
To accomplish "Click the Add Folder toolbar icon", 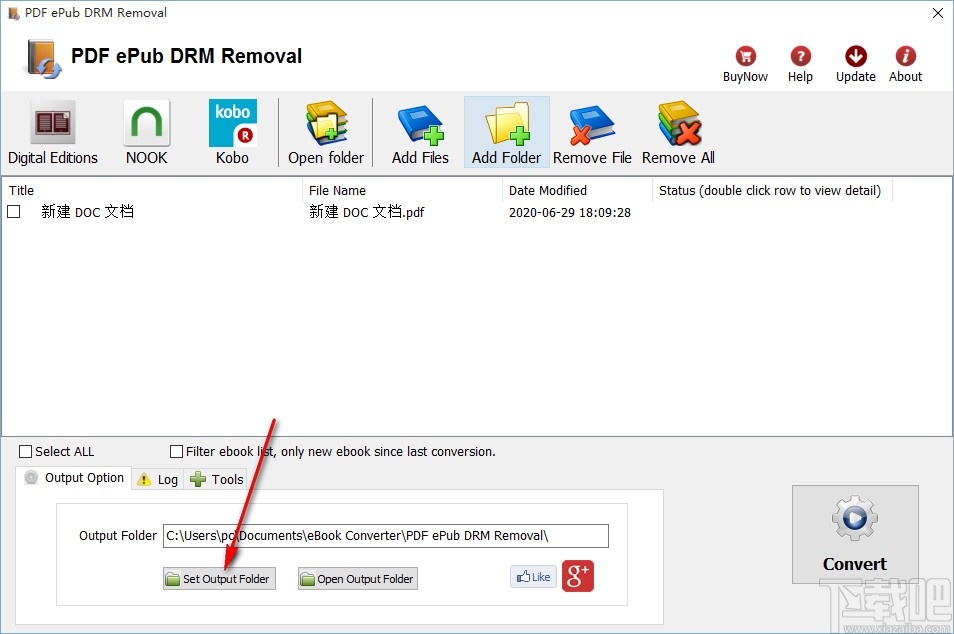I will click(x=506, y=133).
